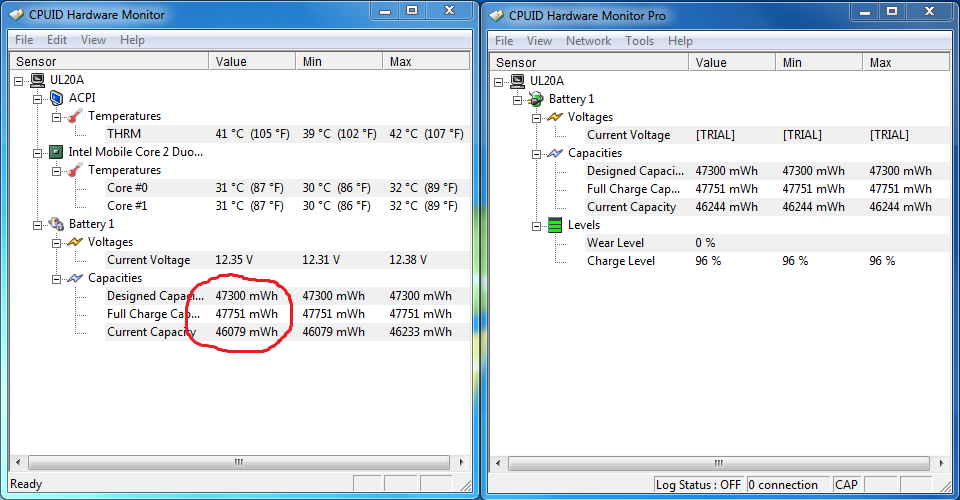Screen dimensions: 960x500
Task: Click the right scroll arrow in Hardware Monitor
Action: tap(461, 463)
